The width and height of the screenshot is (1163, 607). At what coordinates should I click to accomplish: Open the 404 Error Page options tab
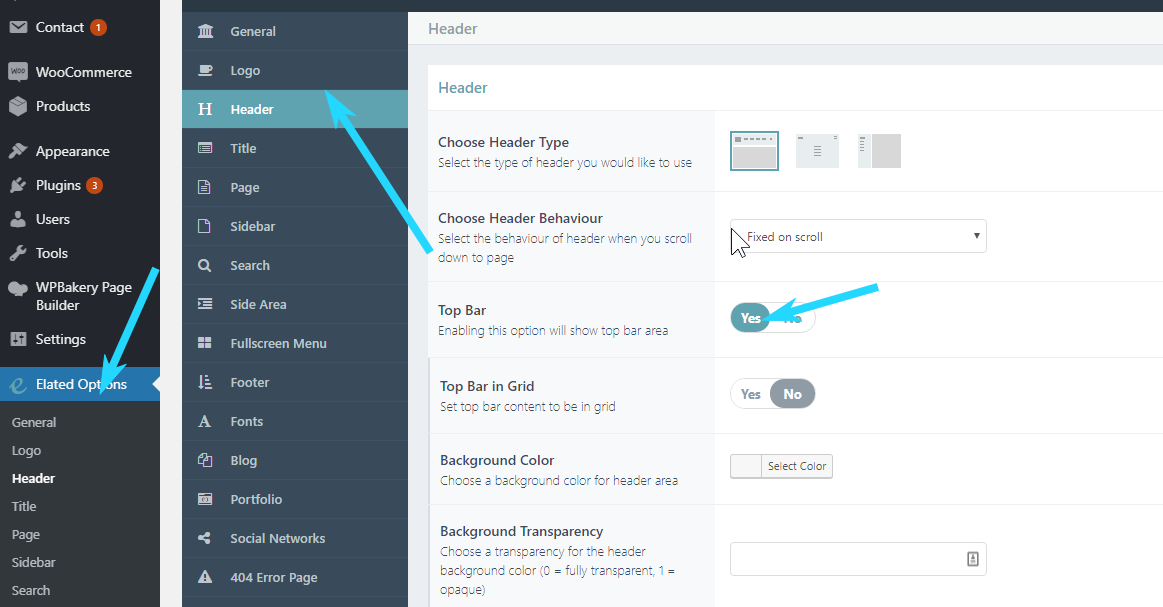pos(294,577)
